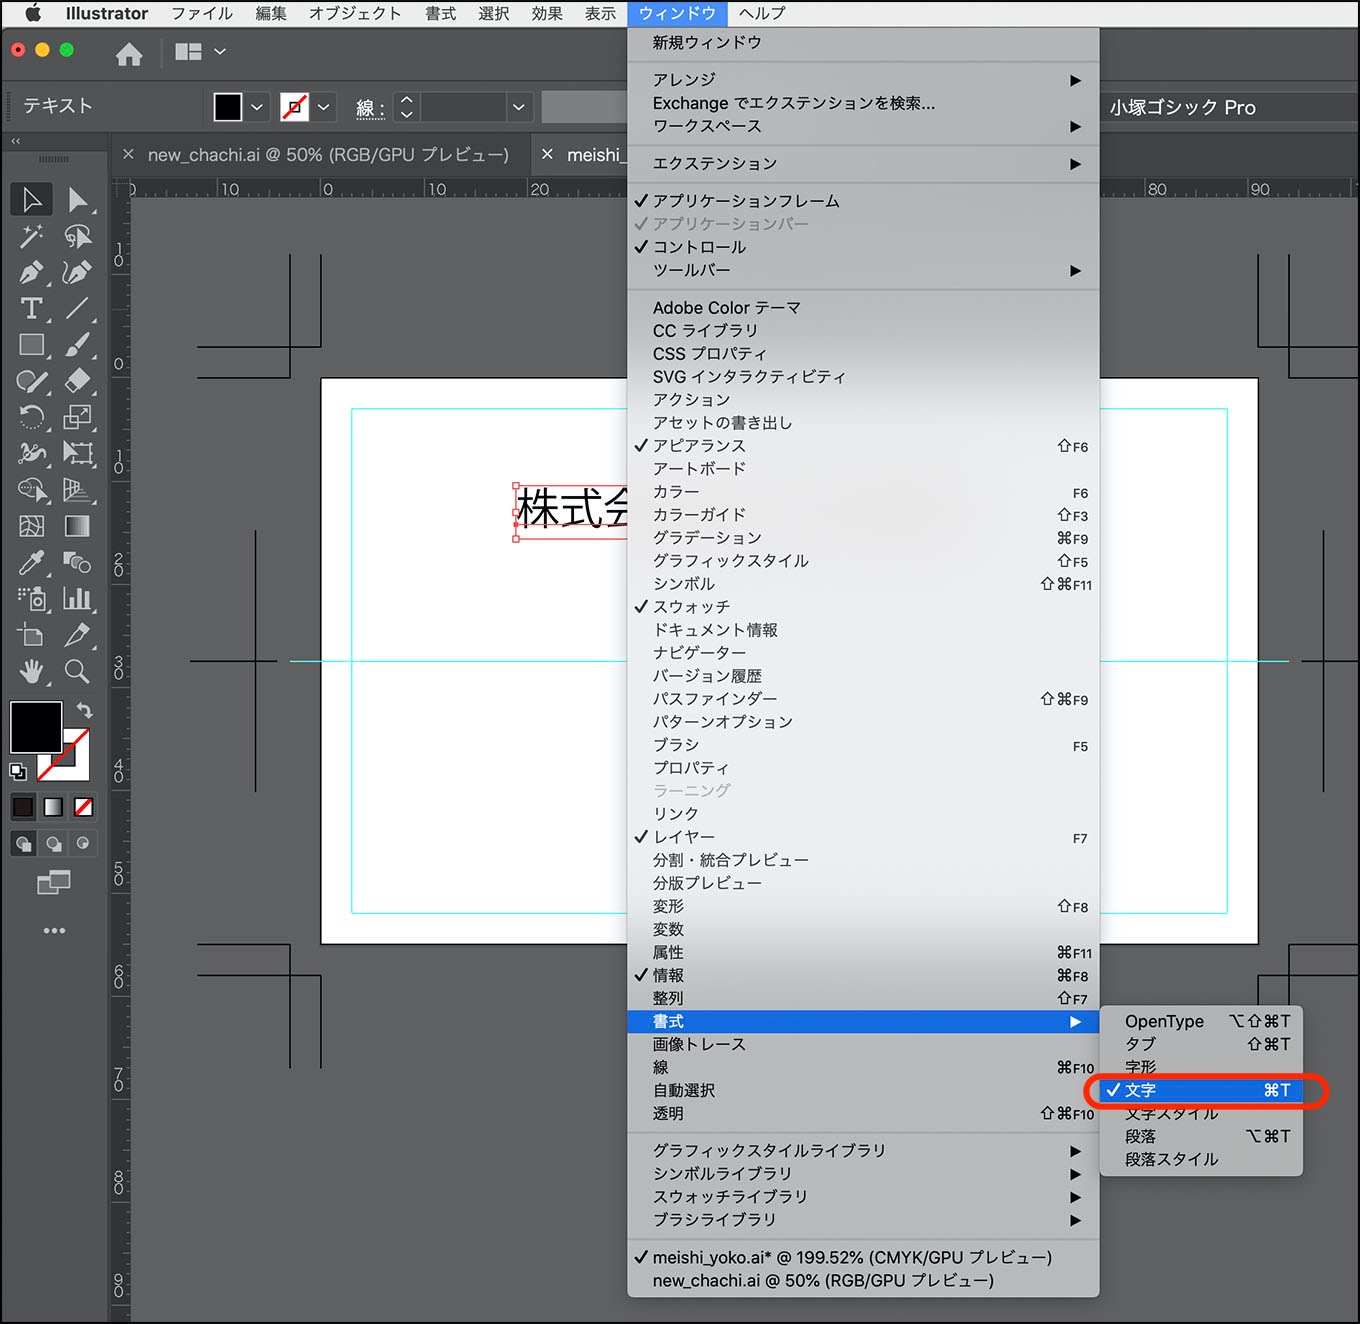Expand the アレンジ submenu
1360x1324 pixels.
click(x=863, y=80)
